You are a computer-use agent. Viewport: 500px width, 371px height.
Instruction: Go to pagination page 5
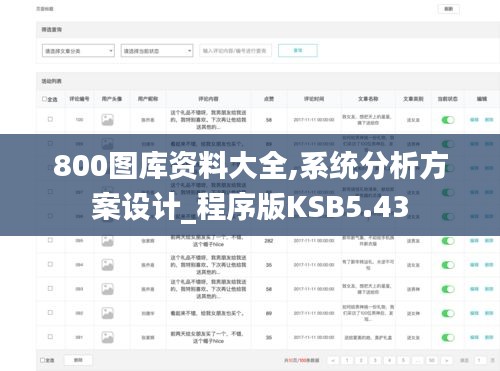click(x=403, y=360)
